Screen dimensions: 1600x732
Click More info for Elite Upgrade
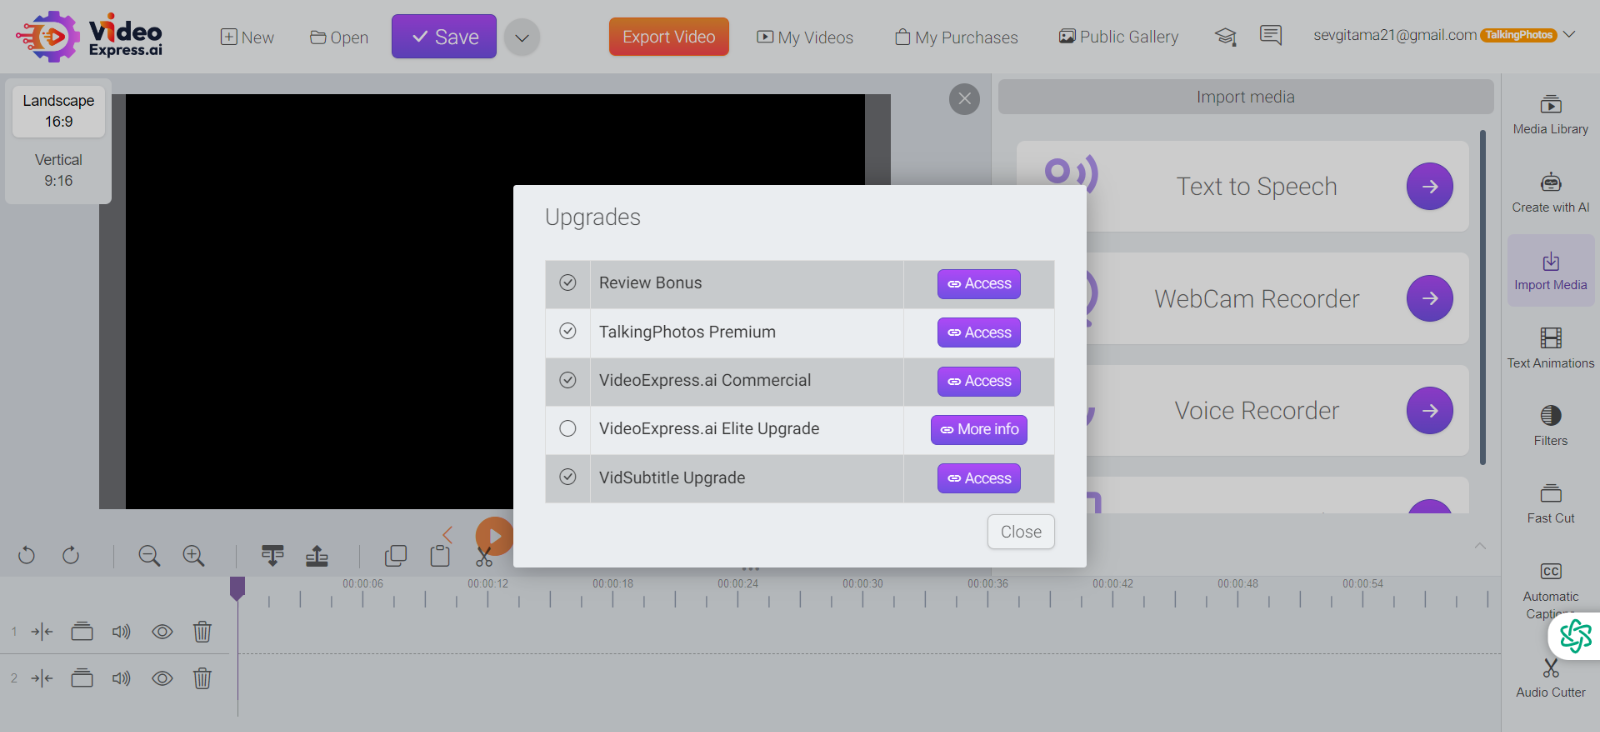click(x=979, y=430)
